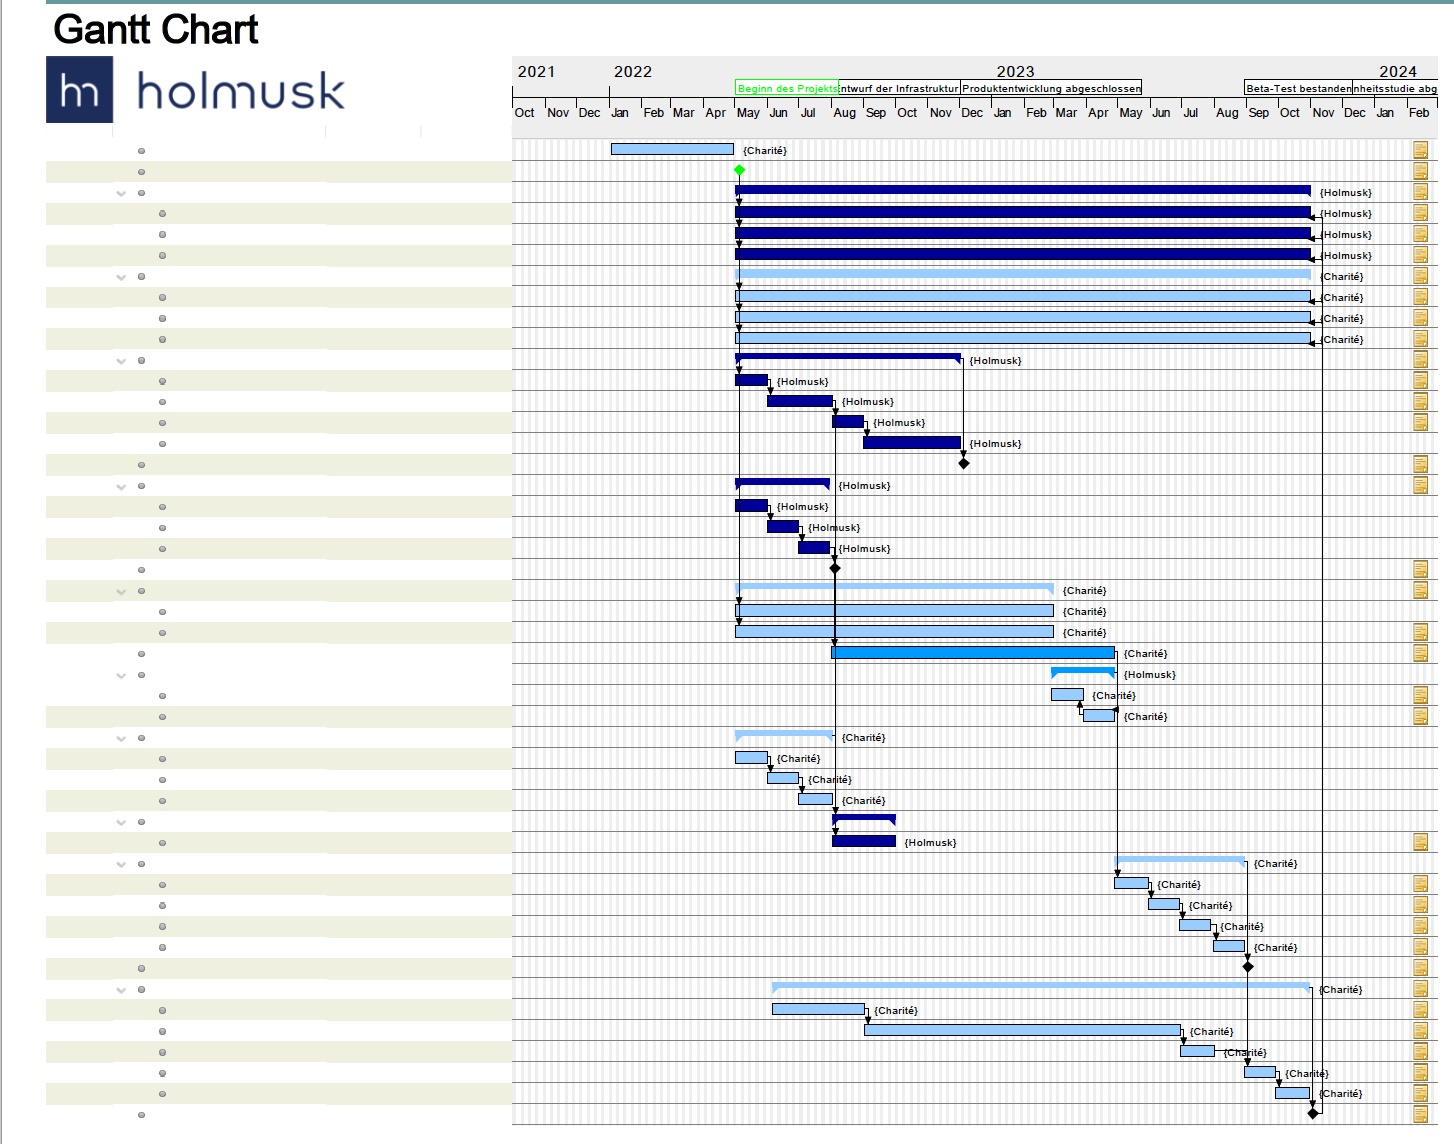The width and height of the screenshot is (1454, 1144).
Task: Click the note icon beside the top {Holmusk} bar
Action: [x=1421, y=192]
